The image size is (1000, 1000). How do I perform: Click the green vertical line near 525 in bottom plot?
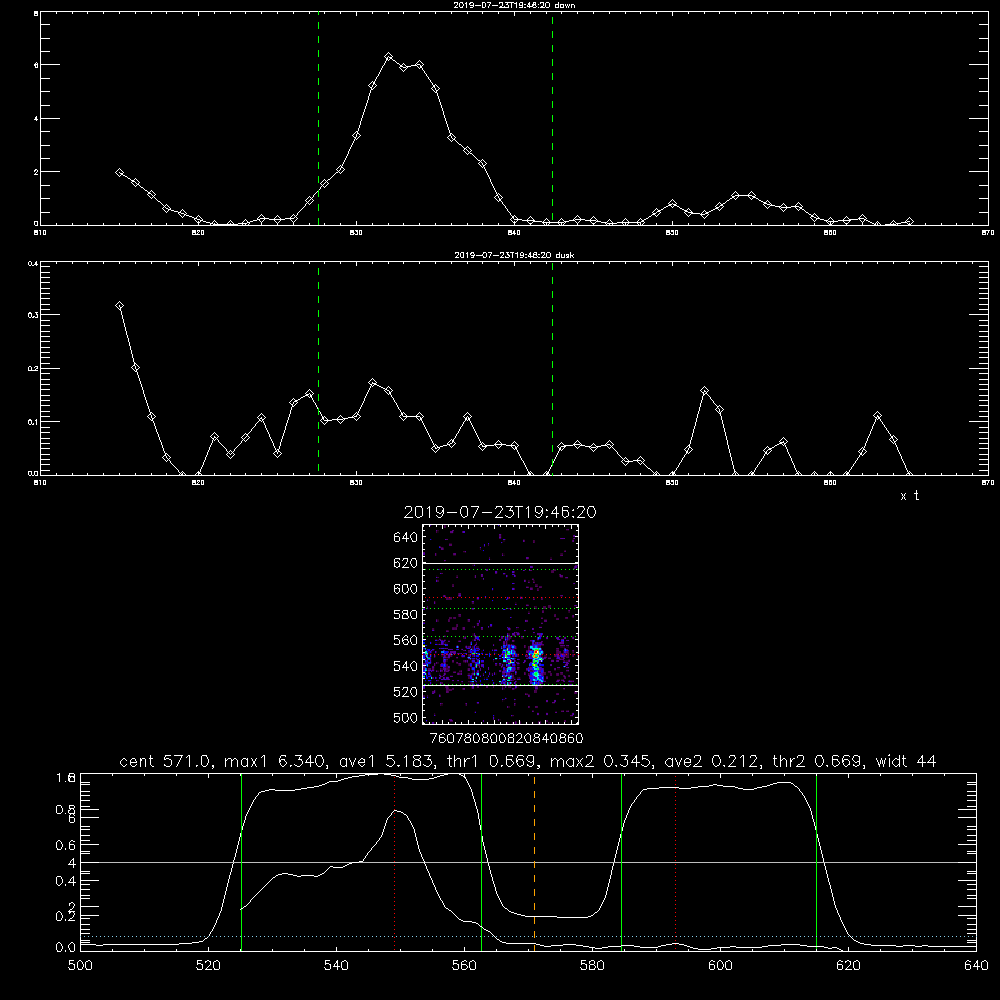[241, 862]
